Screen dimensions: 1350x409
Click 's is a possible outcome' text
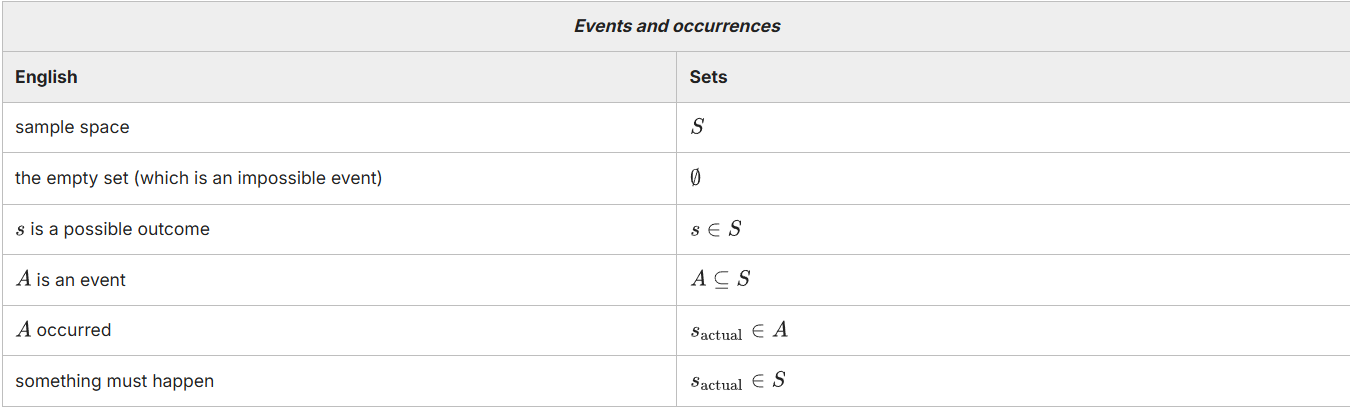[x=112, y=229]
